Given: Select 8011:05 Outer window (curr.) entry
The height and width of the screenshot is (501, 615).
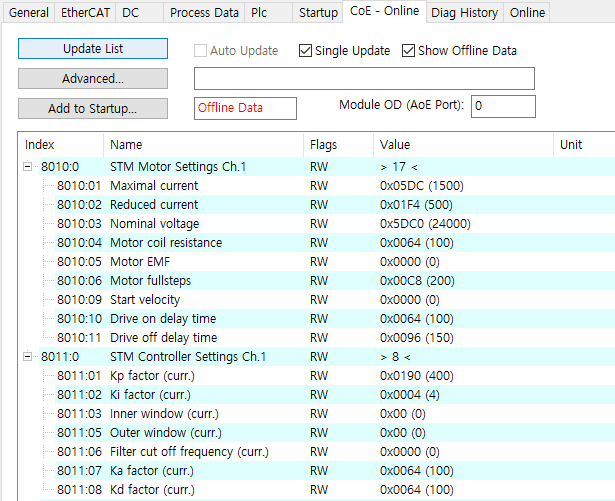Looking at the screenshot, I should (335, 433).
